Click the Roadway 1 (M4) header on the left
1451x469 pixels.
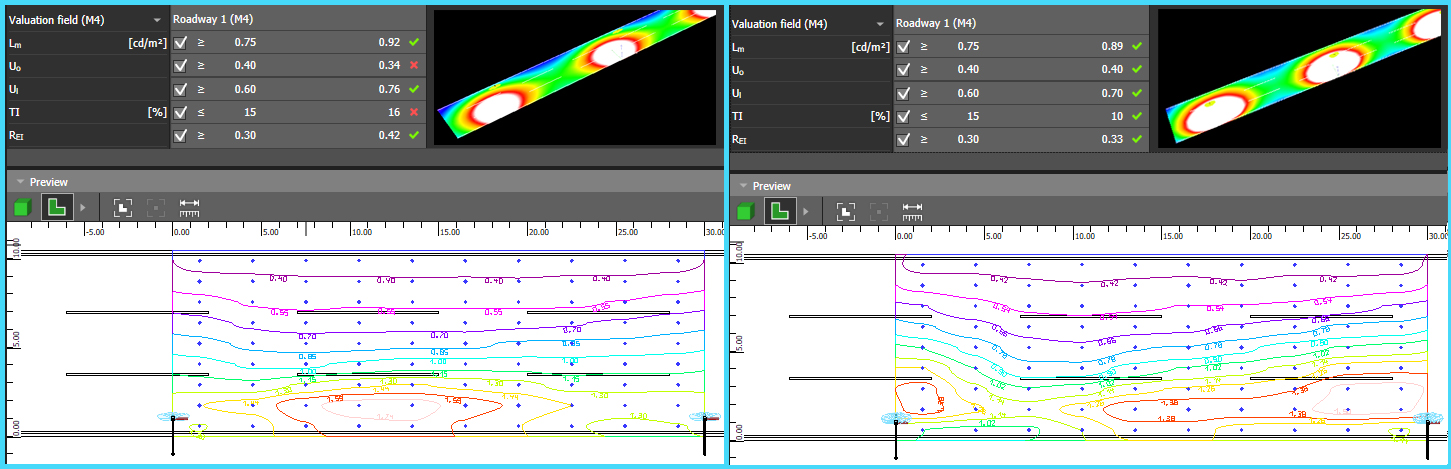point(210,19)
